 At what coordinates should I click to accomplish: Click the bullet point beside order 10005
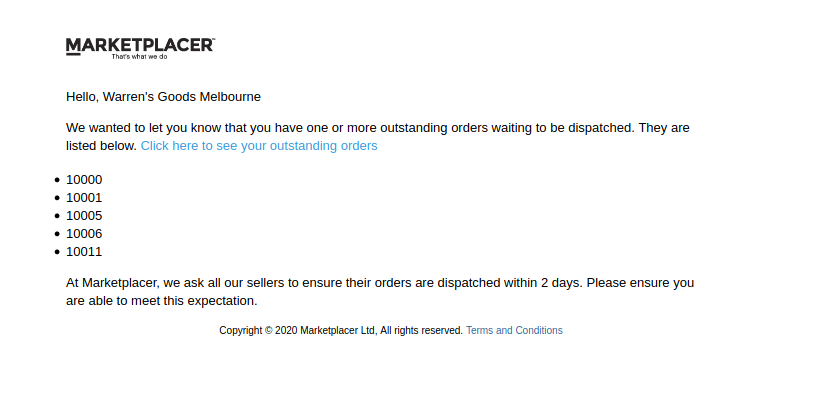point(57,216)
